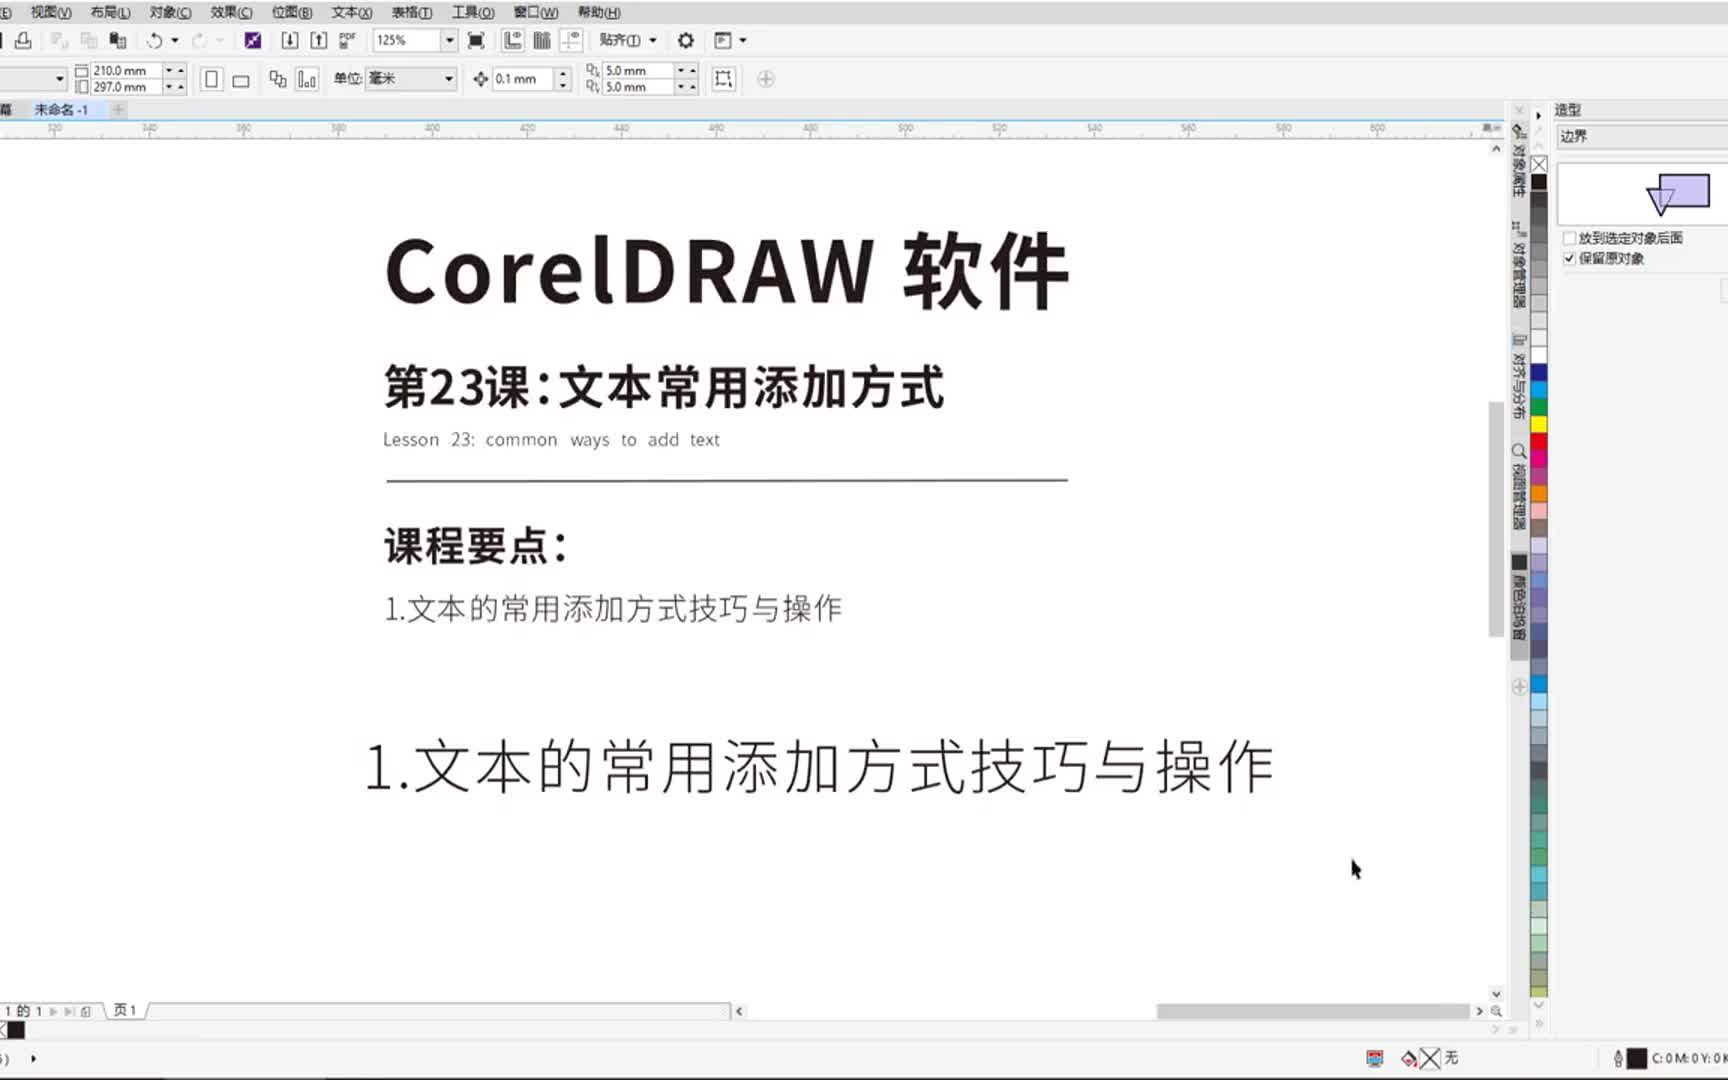This screenshot has height=1080, width=1728.
Task: Pick the black swatch in the palette
Action: click(1539, 181)
